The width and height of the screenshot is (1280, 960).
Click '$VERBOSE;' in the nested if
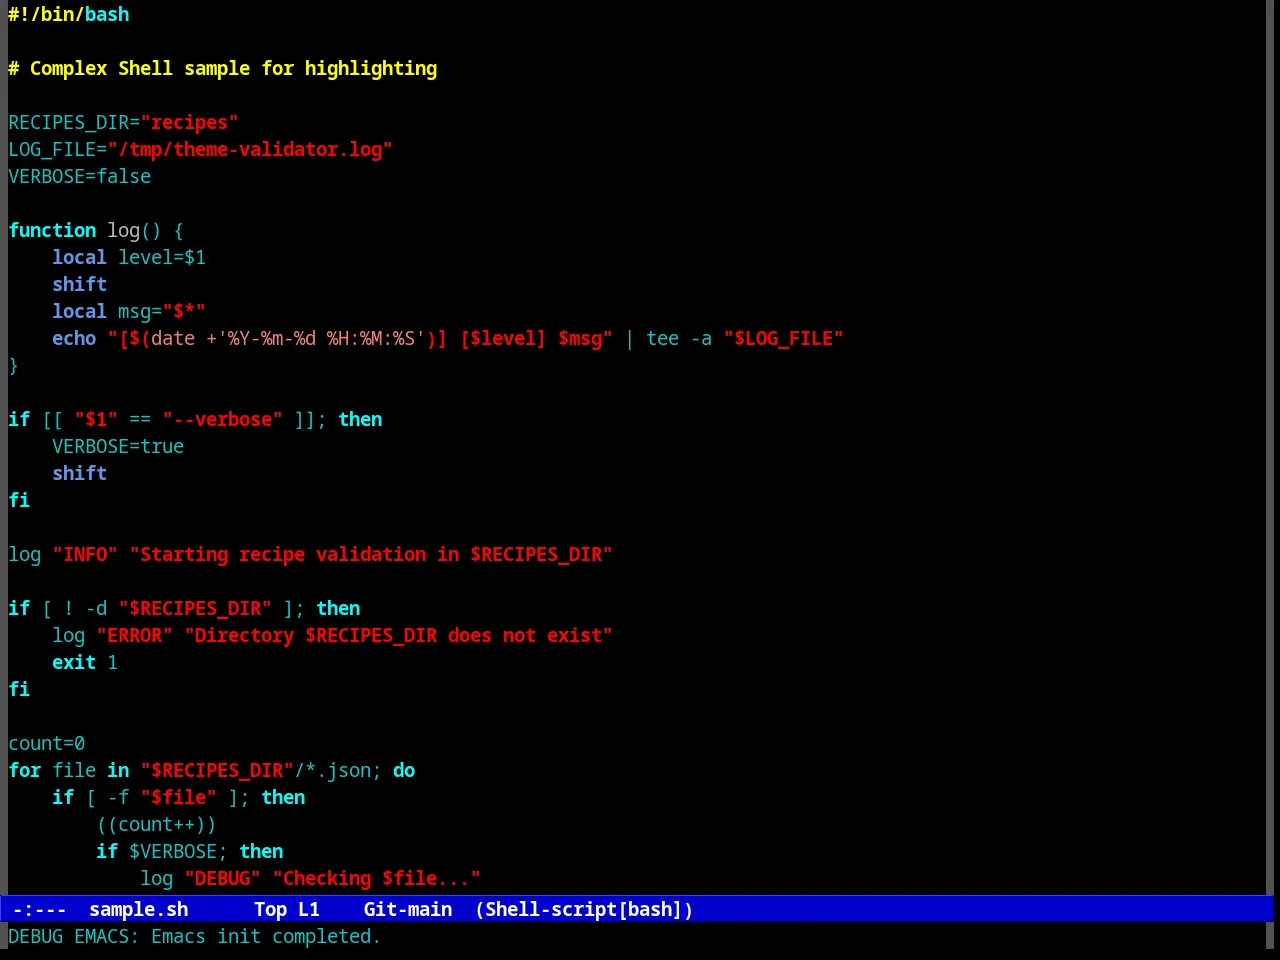point(179,851)
